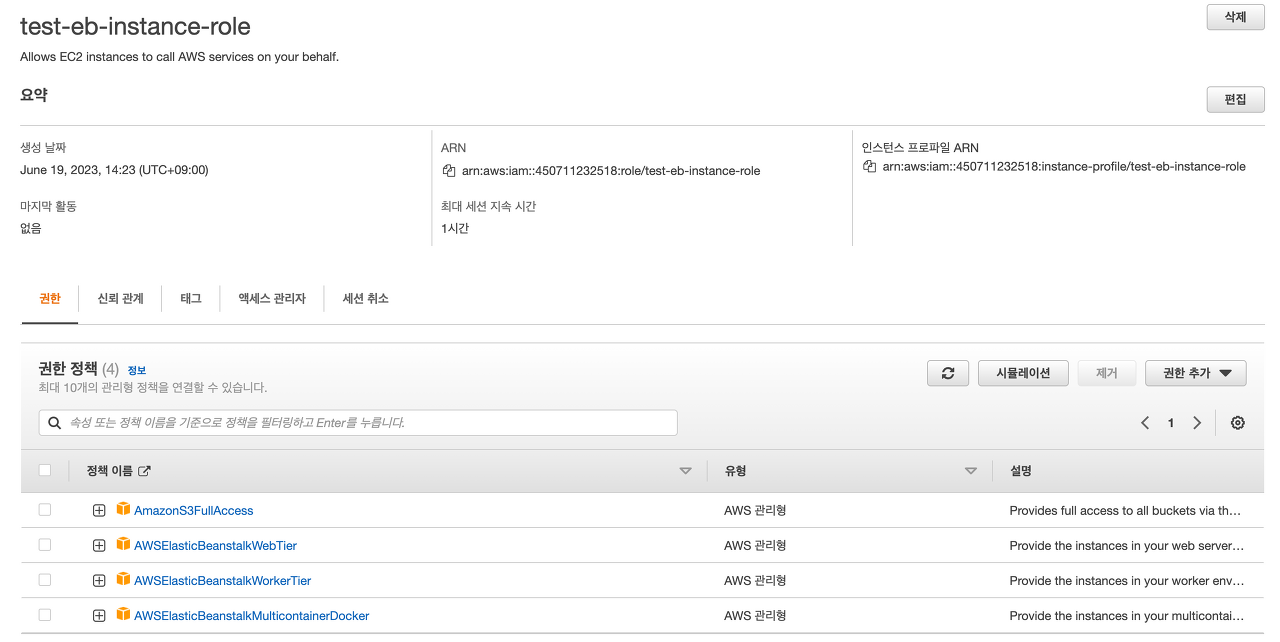Focus the policy filter search field
Screen dimensions: 1280x642
(358, 423)
